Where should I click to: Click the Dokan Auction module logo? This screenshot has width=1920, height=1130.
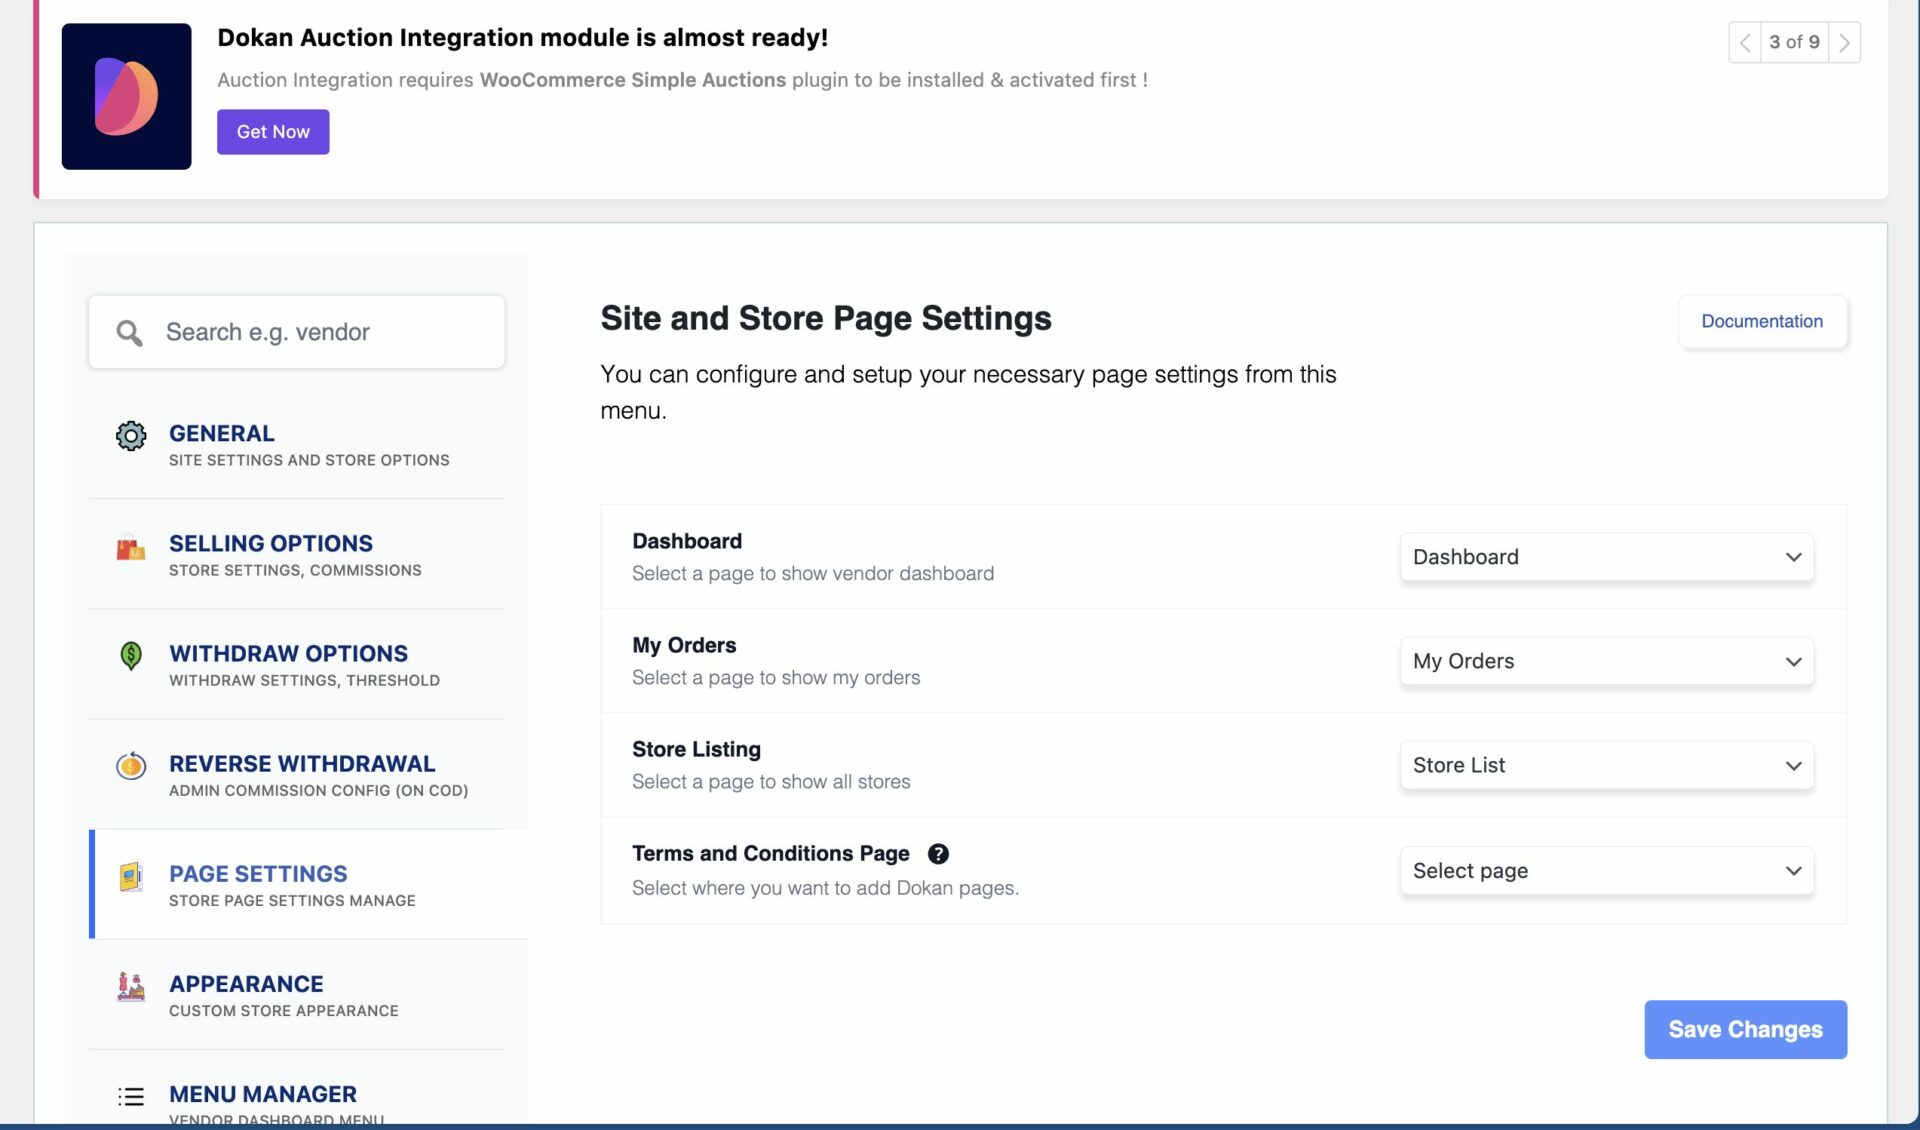[126, 96]
